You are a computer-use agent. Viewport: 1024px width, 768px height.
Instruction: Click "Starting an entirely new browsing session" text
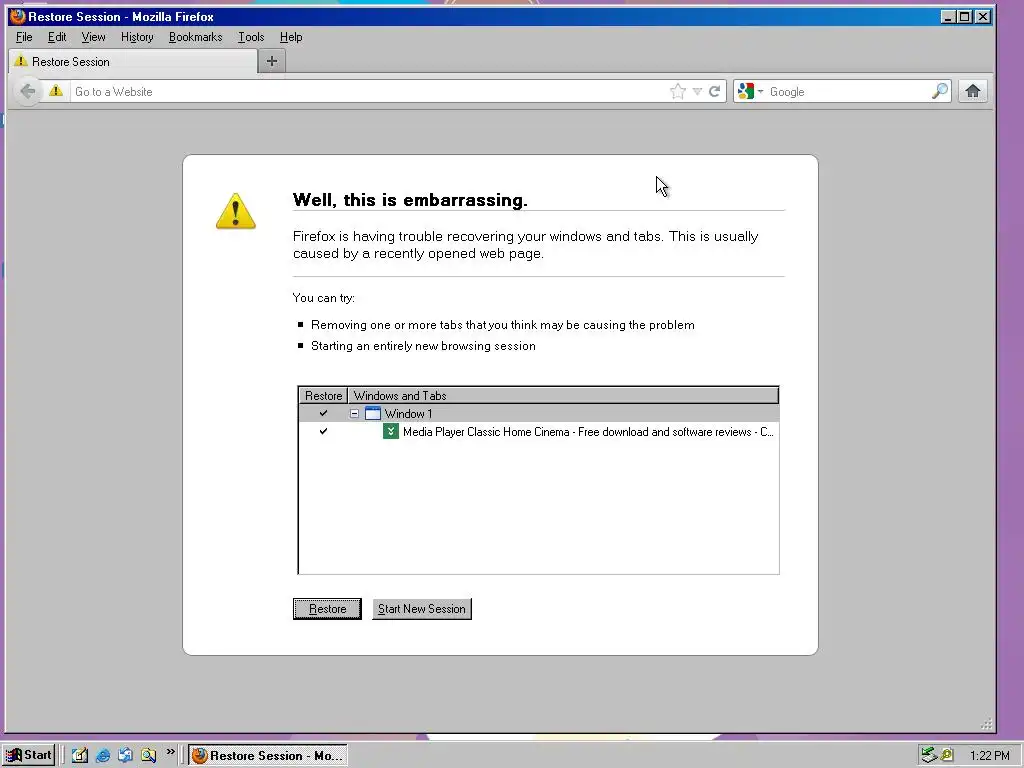[x=423, y=345]
